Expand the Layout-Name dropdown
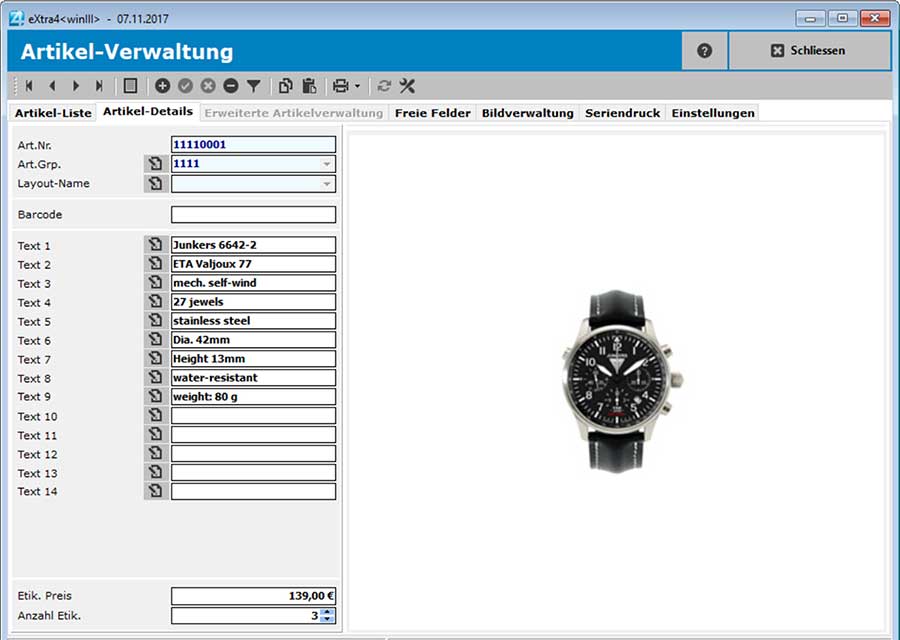This screenshot has width=900, height=640. [x=327, y=184]
